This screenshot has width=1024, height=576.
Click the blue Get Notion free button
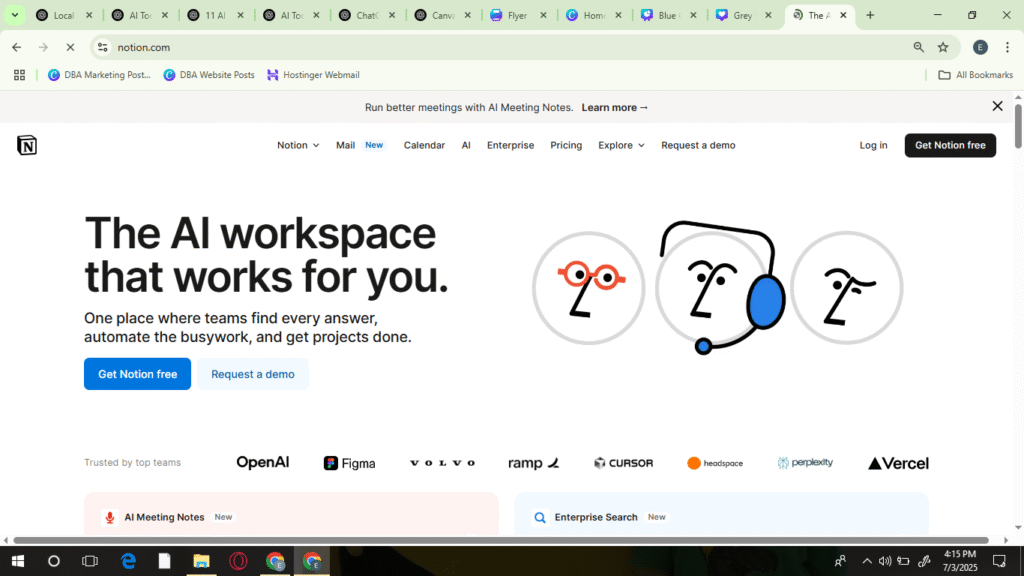tap(137, 374)
